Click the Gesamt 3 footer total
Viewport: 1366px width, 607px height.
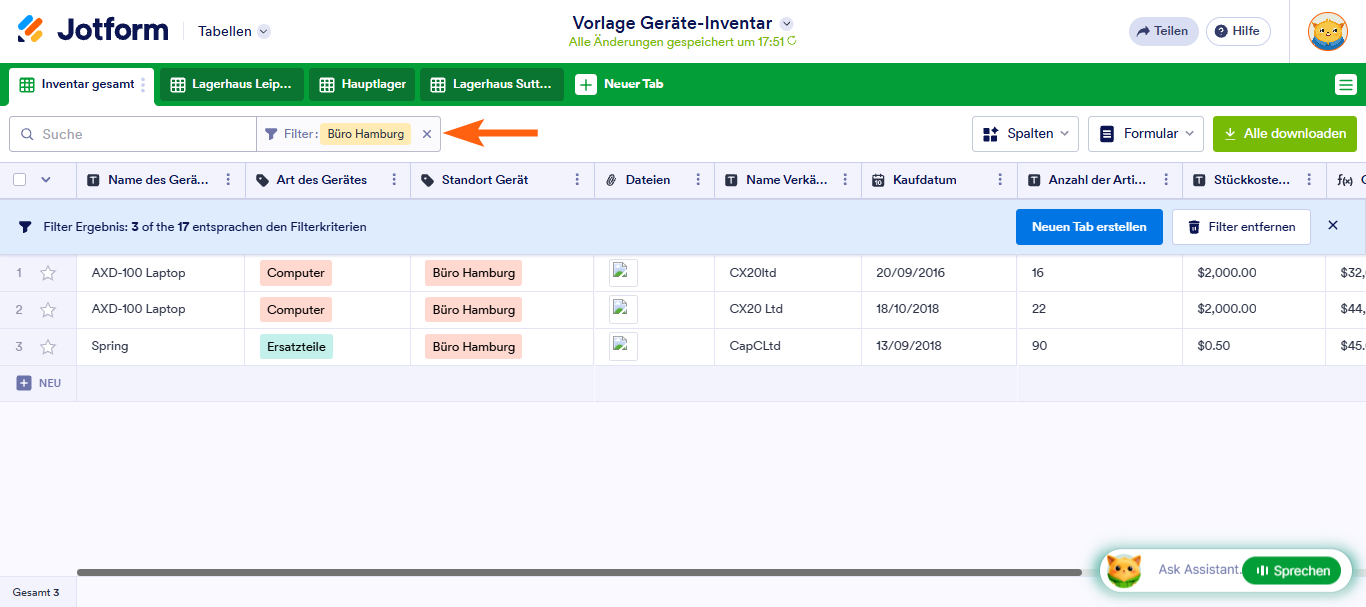pos(36,592)
